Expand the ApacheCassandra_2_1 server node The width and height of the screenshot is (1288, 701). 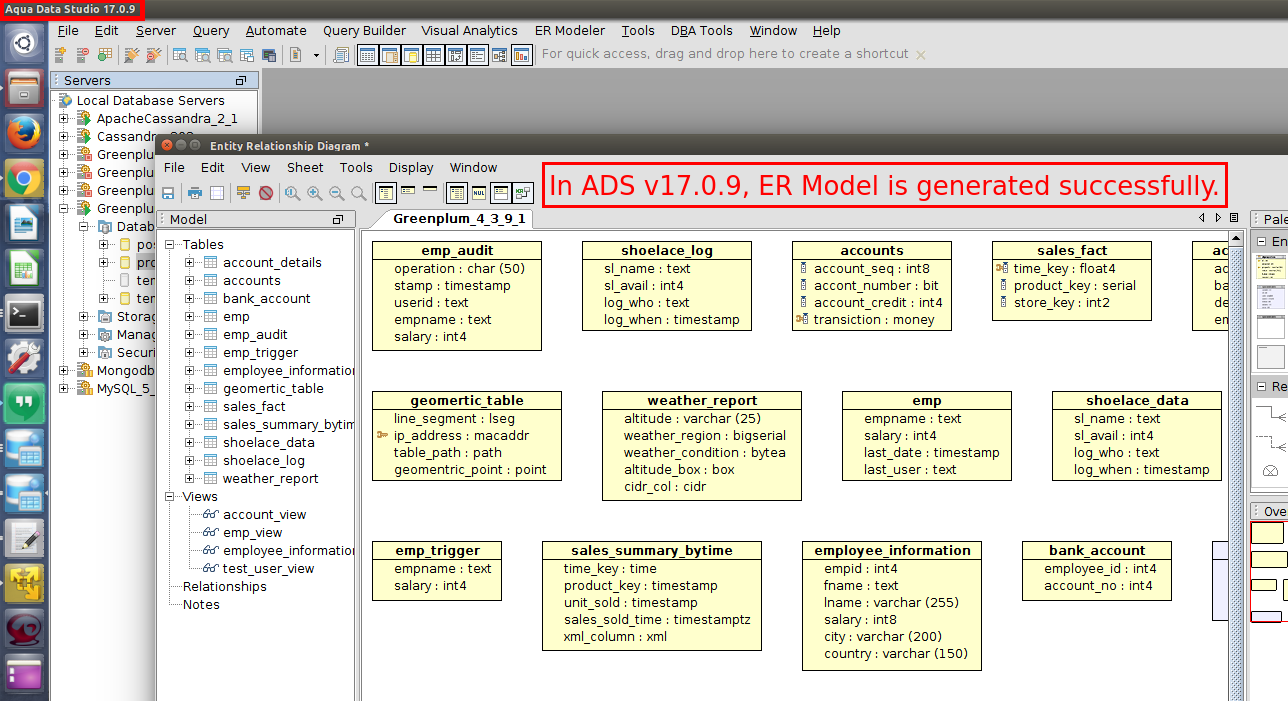[64, 119]
